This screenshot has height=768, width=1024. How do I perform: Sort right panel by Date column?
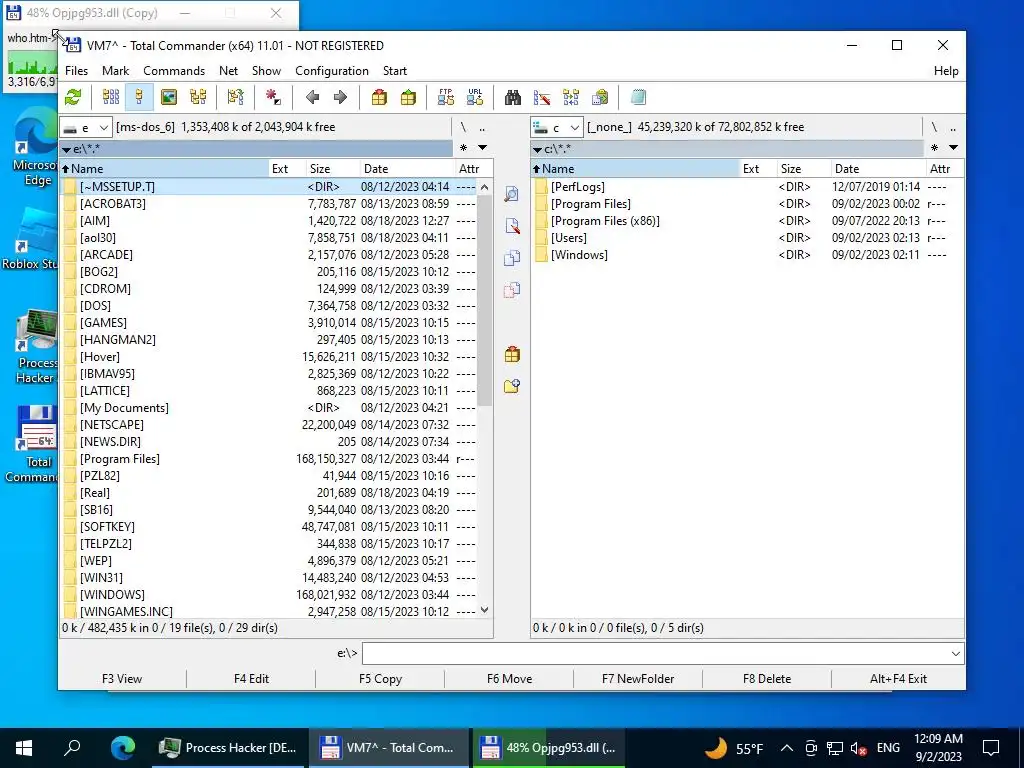876,168
